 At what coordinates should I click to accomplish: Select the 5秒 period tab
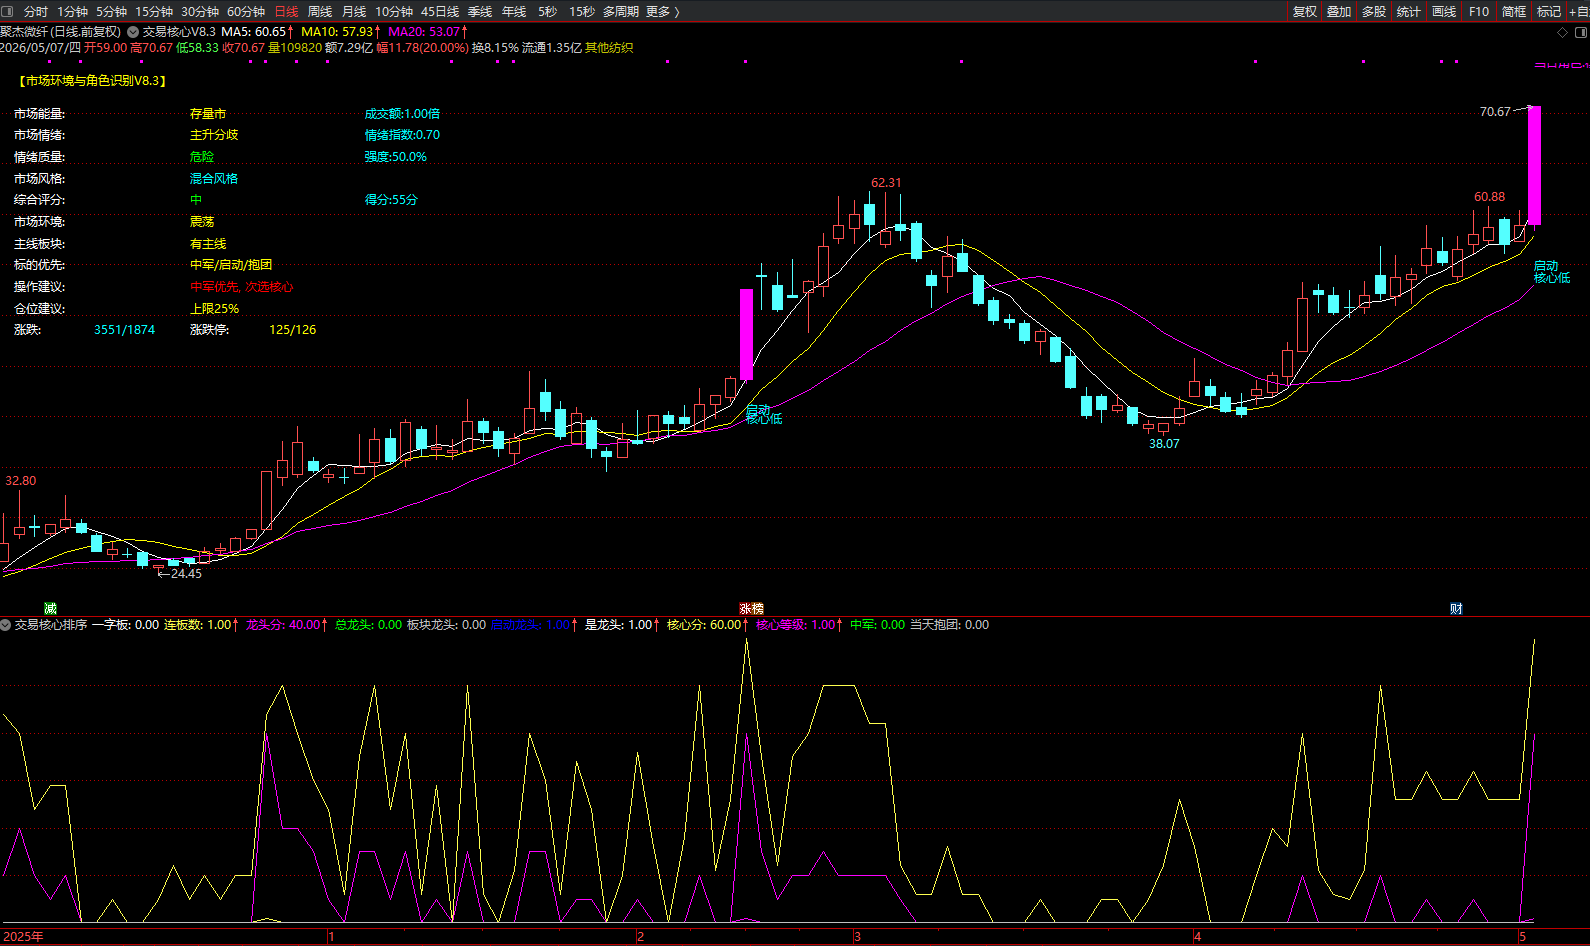[x=547, y=11]
